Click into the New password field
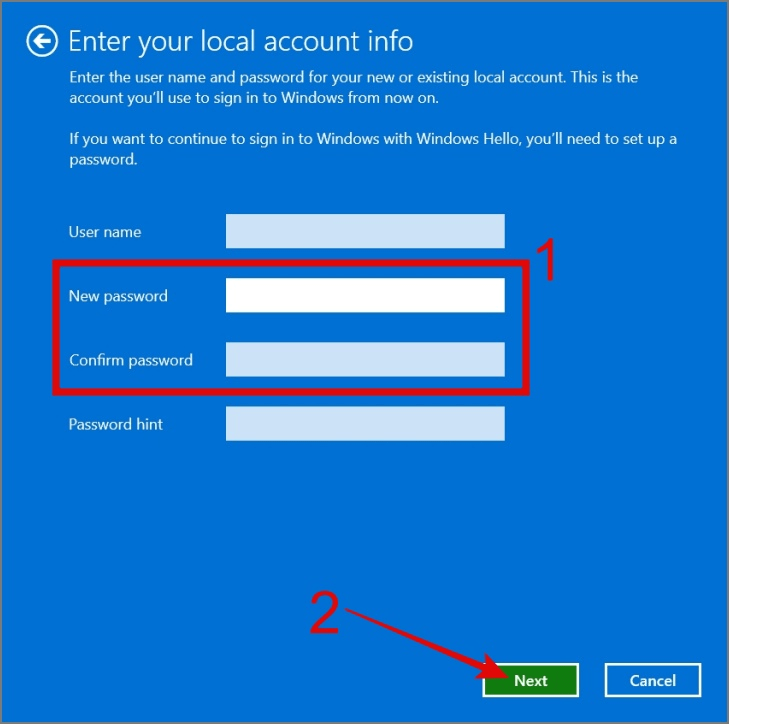 (365, 295)
